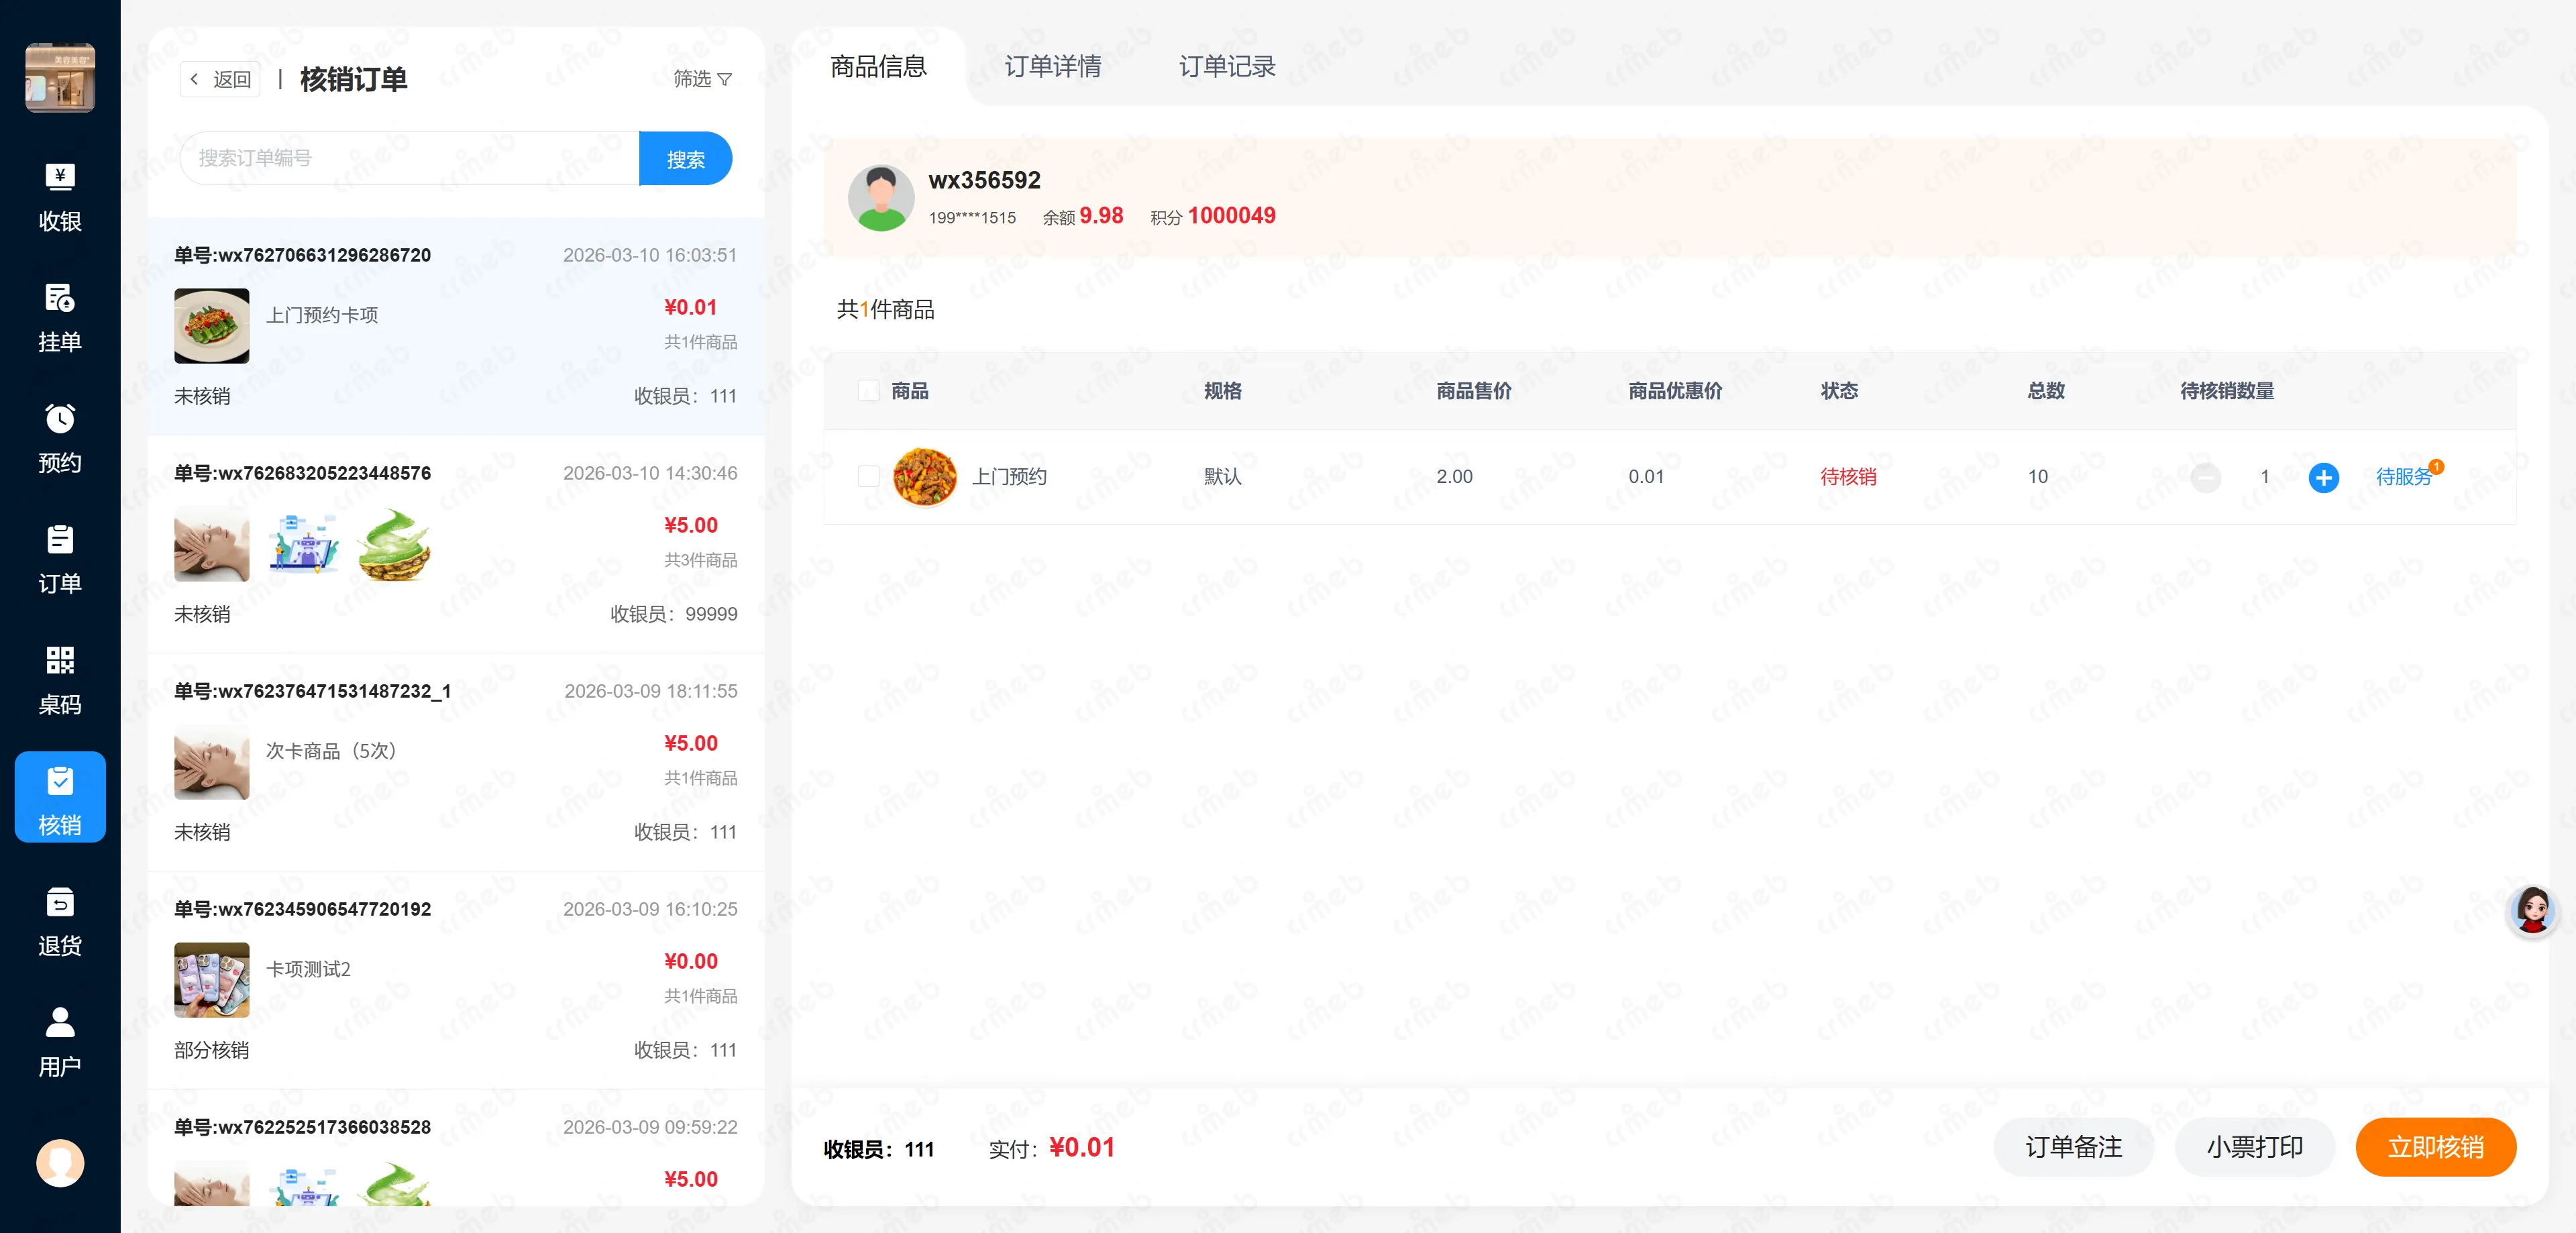Open the 退货 returns section

tap(60, 921)
